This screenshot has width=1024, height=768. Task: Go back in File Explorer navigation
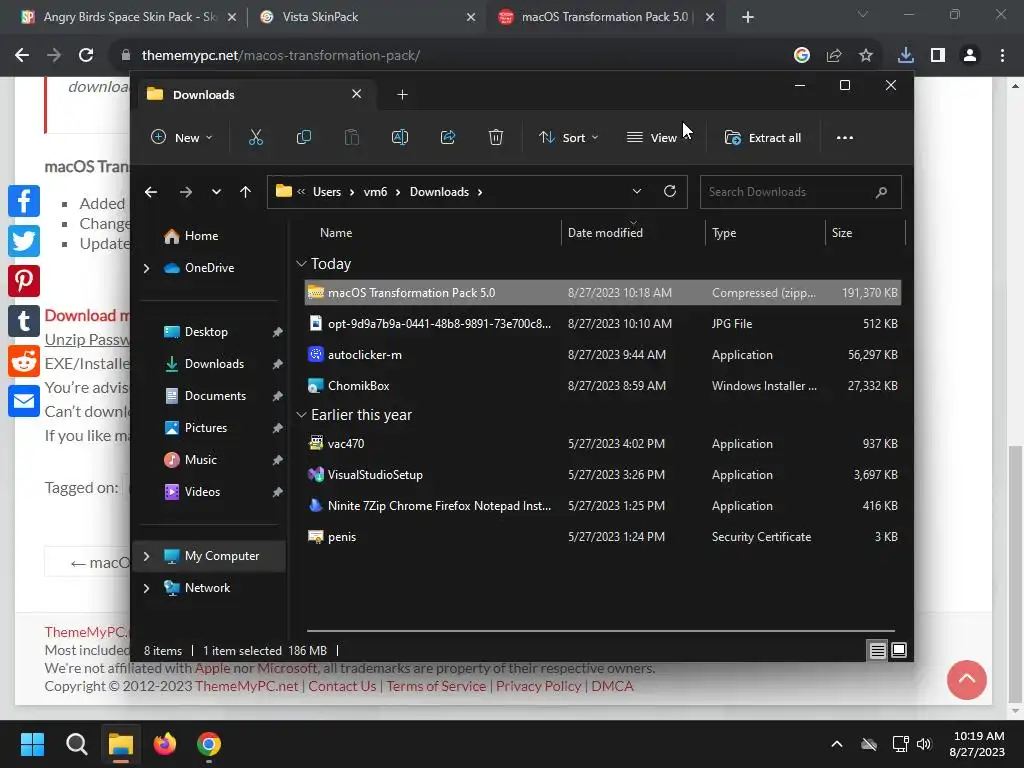(151, 192)
